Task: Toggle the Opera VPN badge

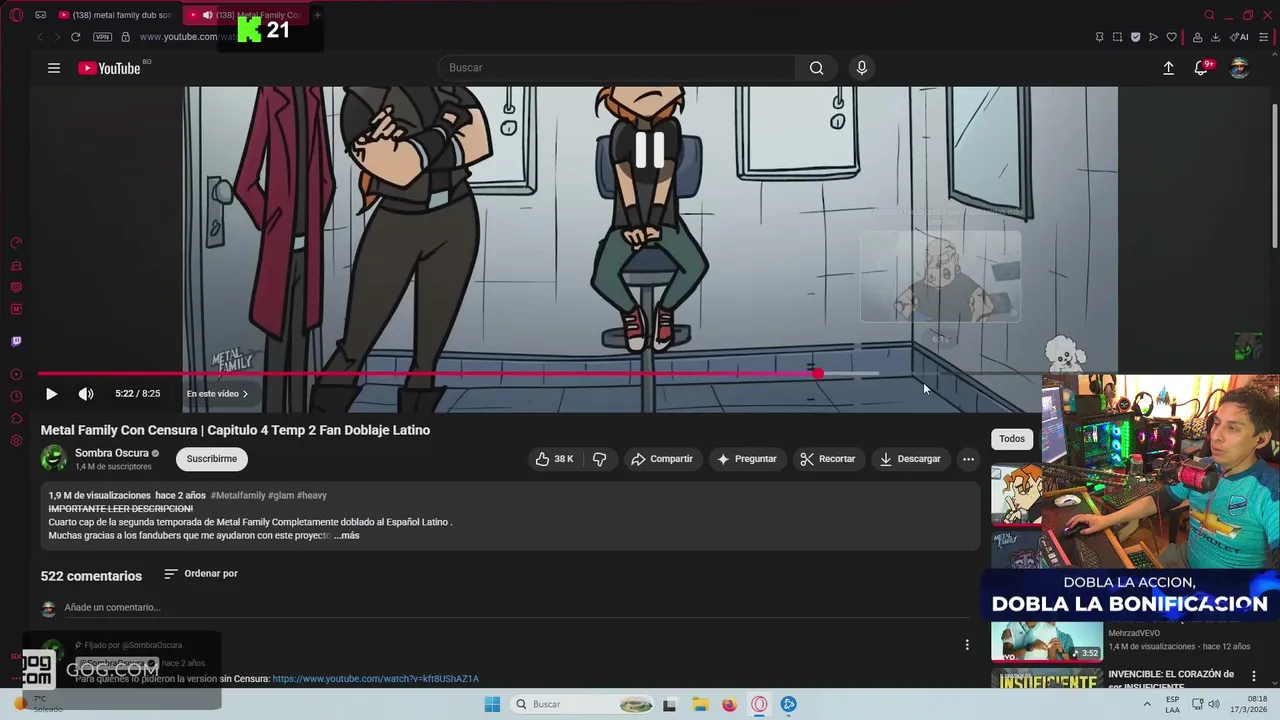Action: point(102,37)
